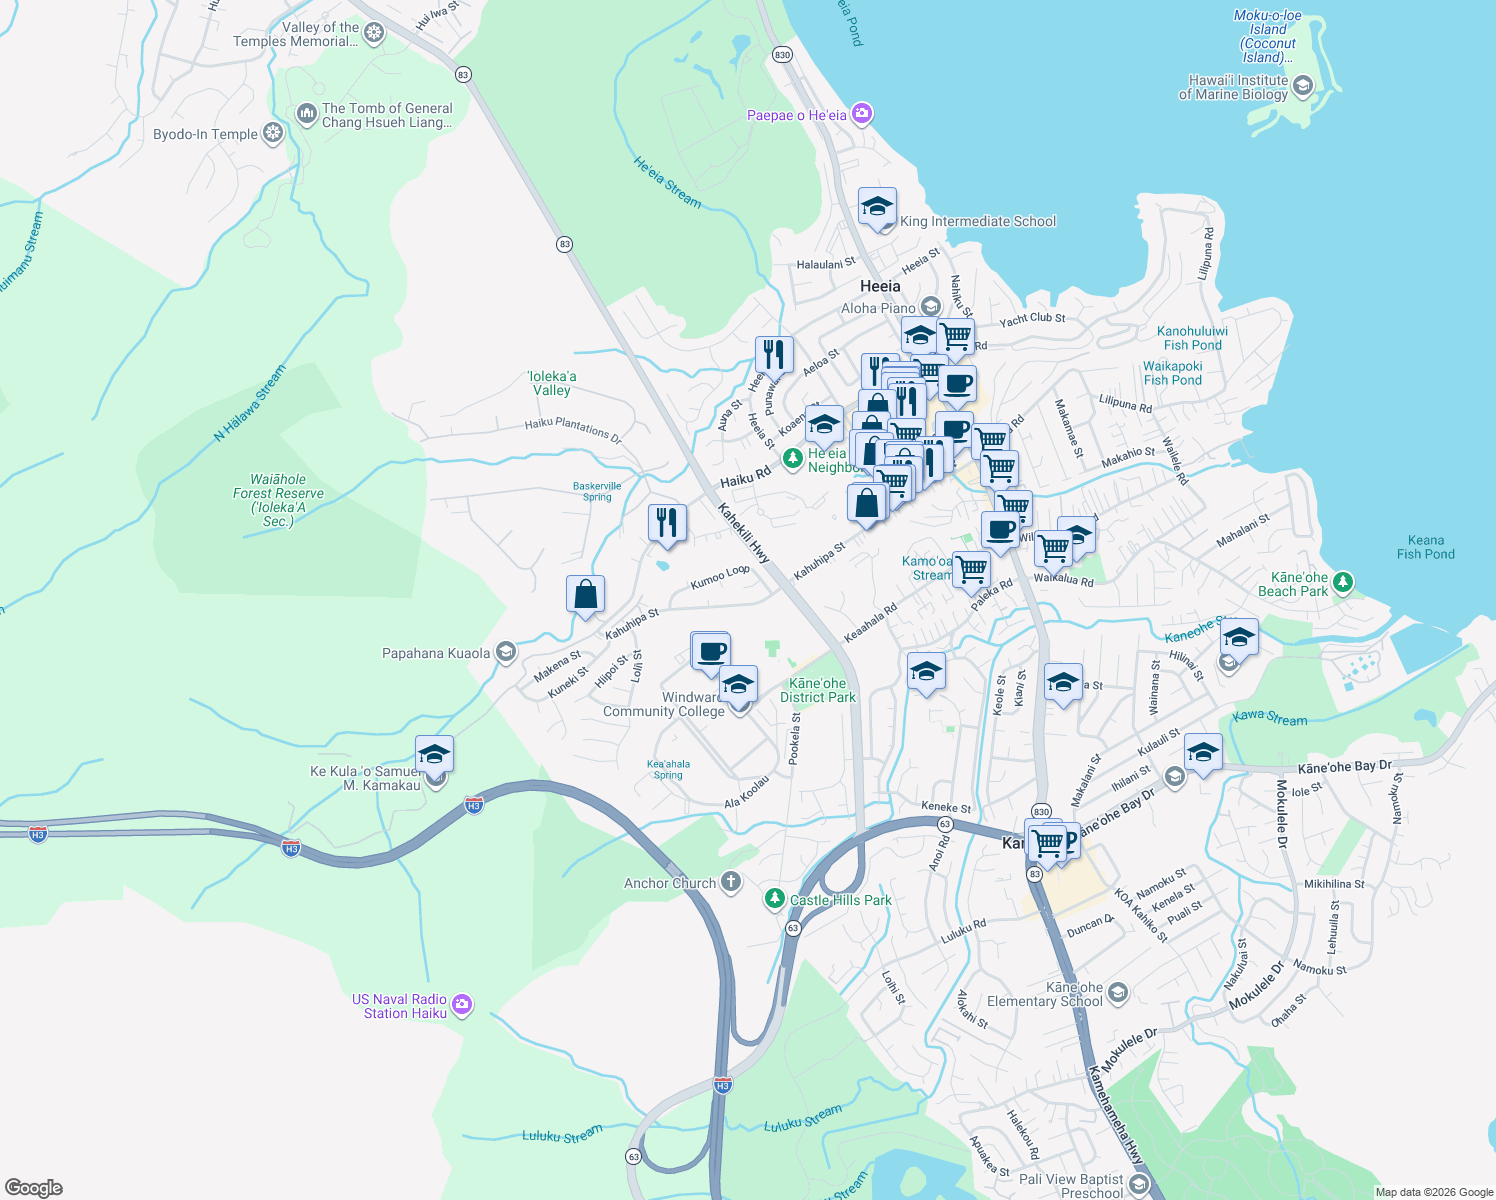Click the shopping cart icon near Waikalua Rd
Viewport: 1496px width, 1200px height.
pos(1052,548)
